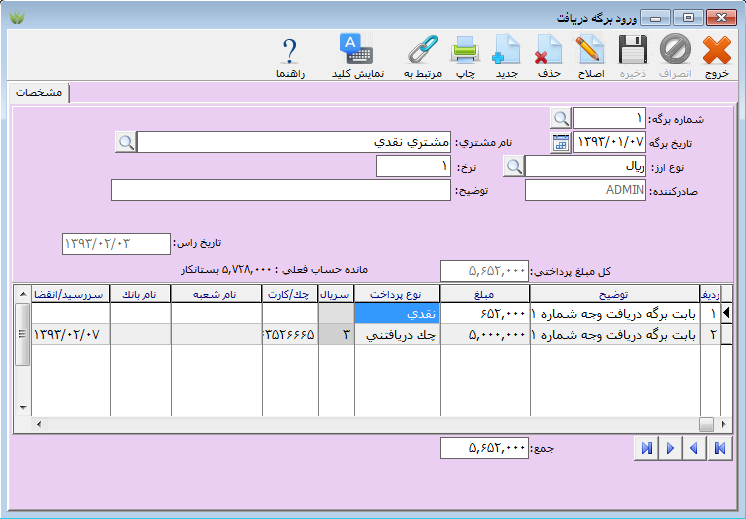
Task: Search customers using نام مشتری magnifier button
Action: coord(125,143)
